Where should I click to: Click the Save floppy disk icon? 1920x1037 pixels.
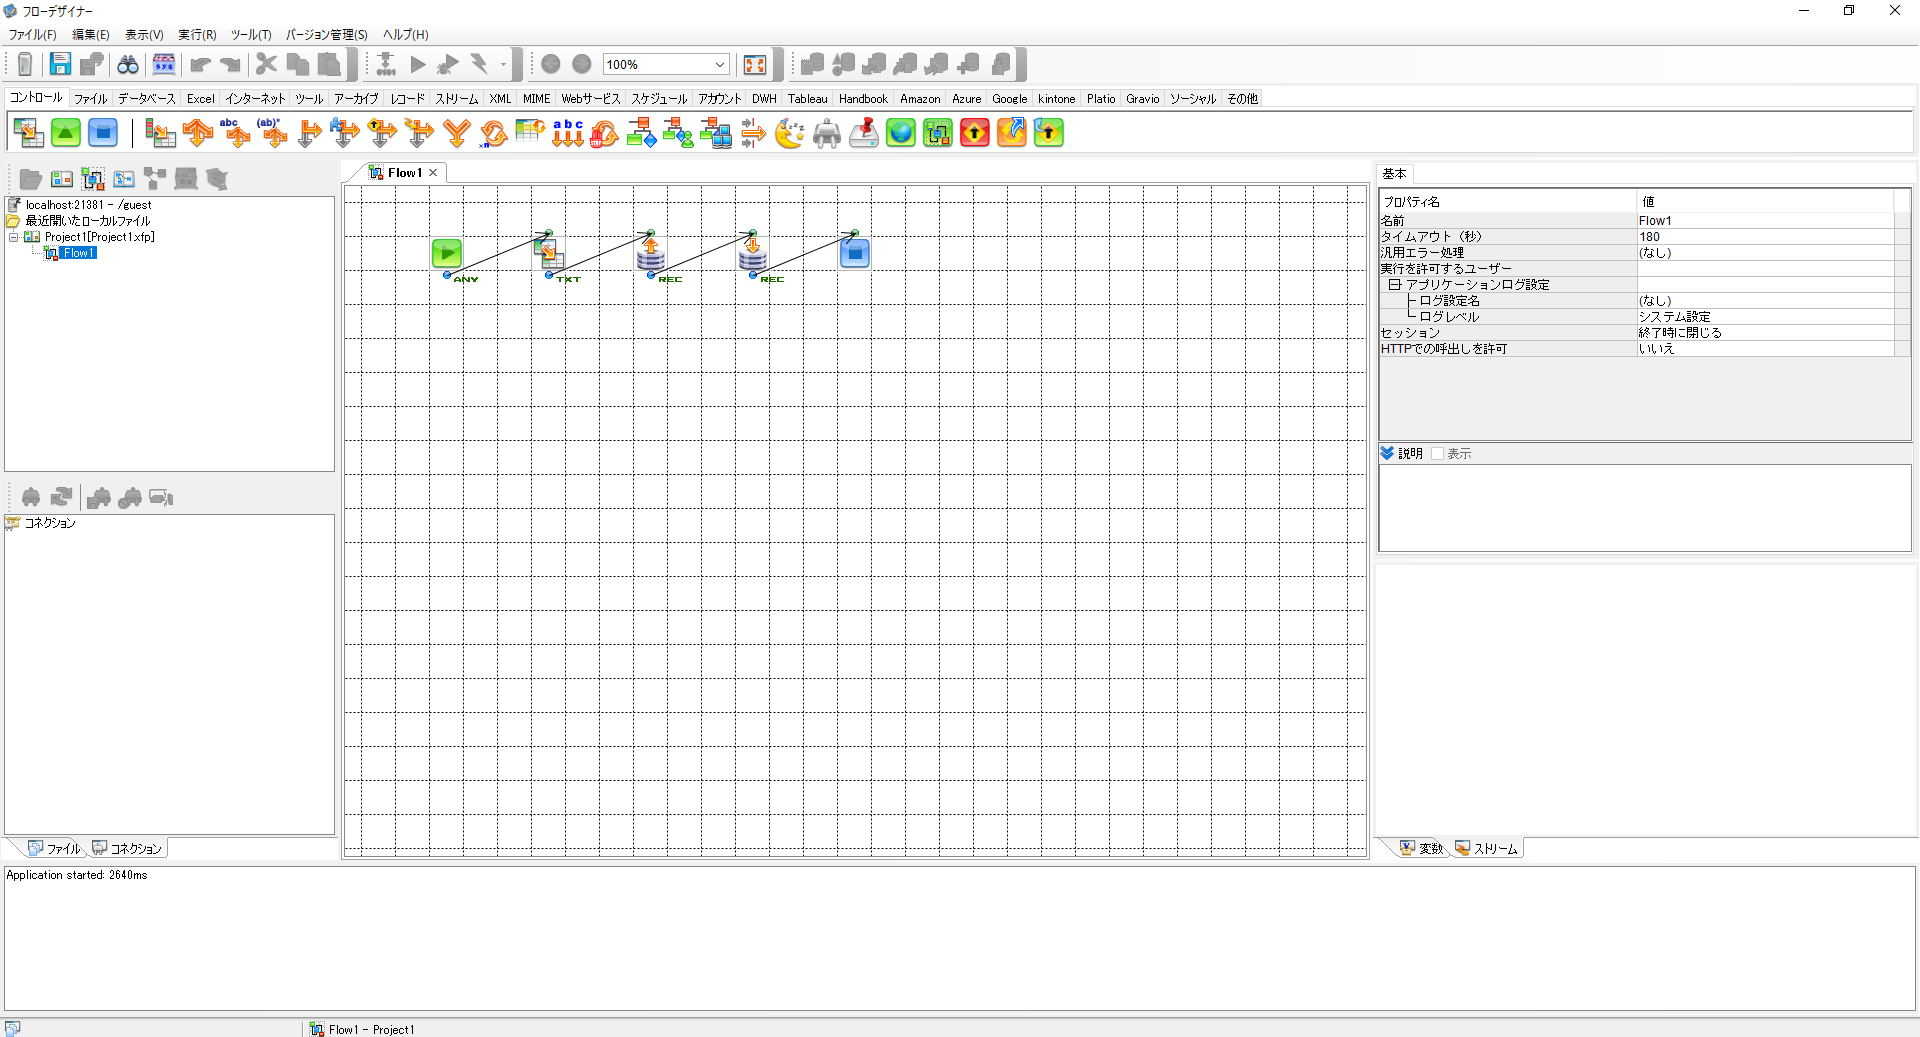[x=60, y=65]
